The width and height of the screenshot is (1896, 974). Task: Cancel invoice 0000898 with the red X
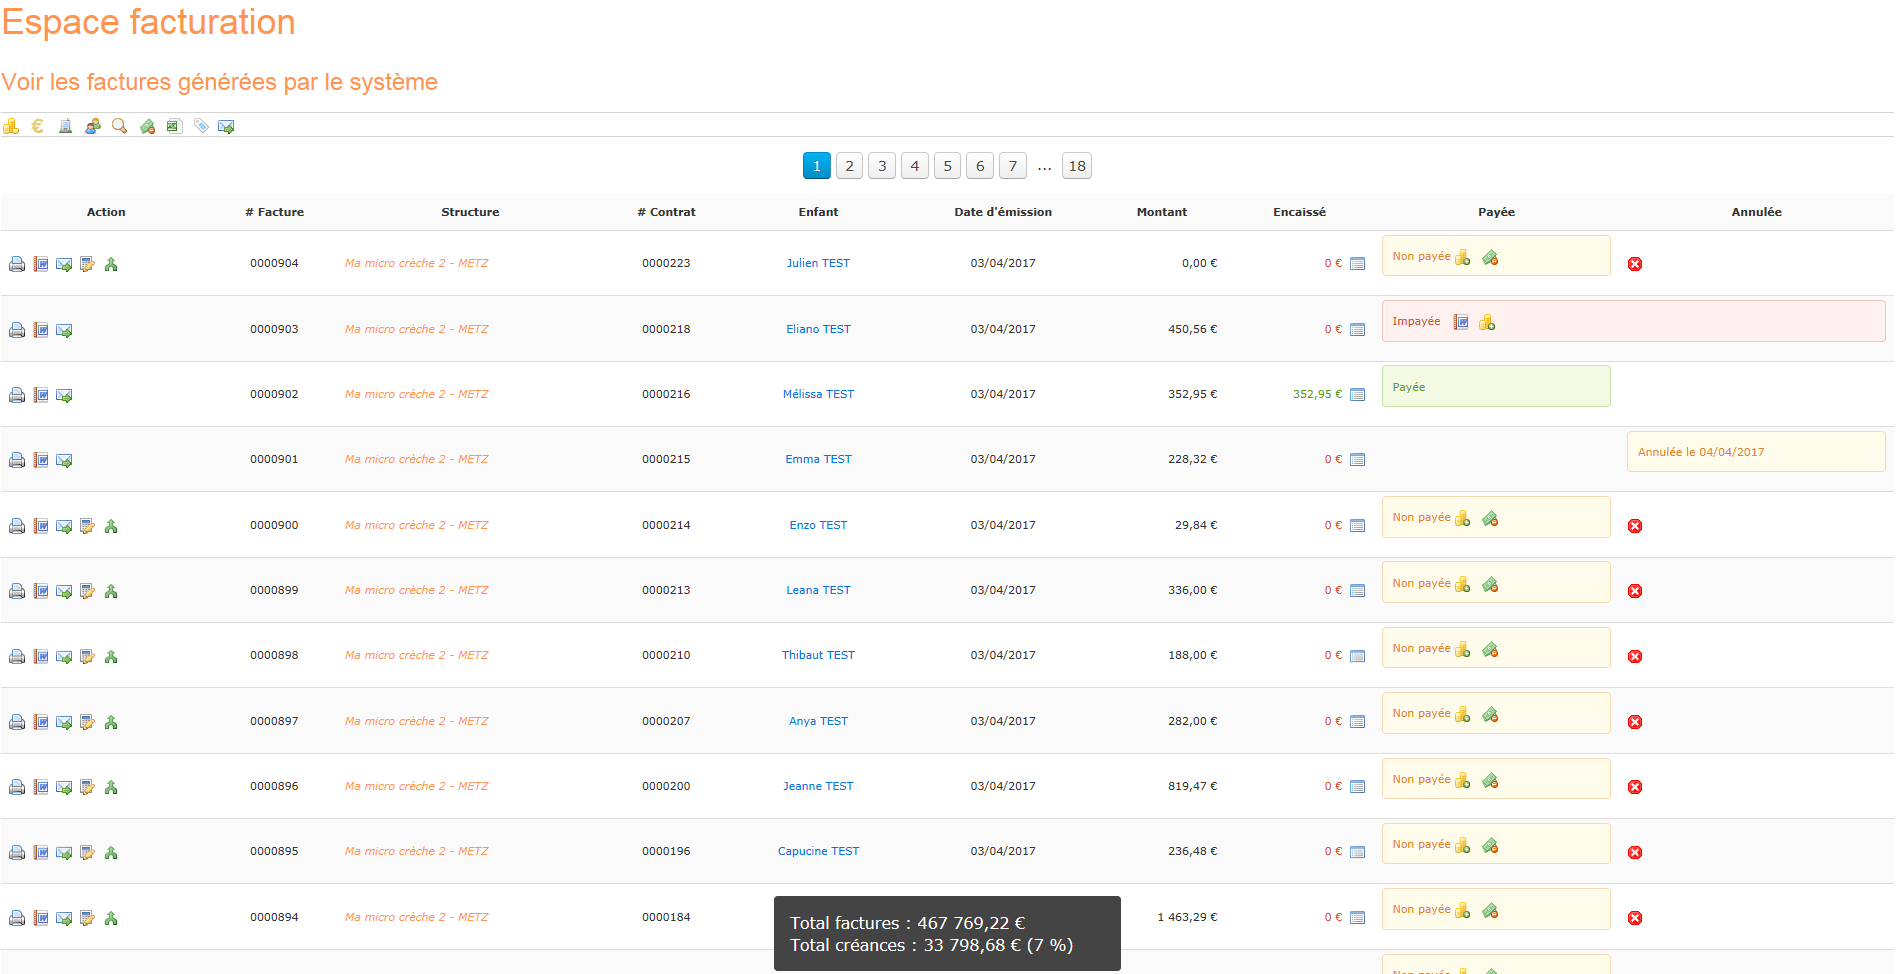(1635, 657)
